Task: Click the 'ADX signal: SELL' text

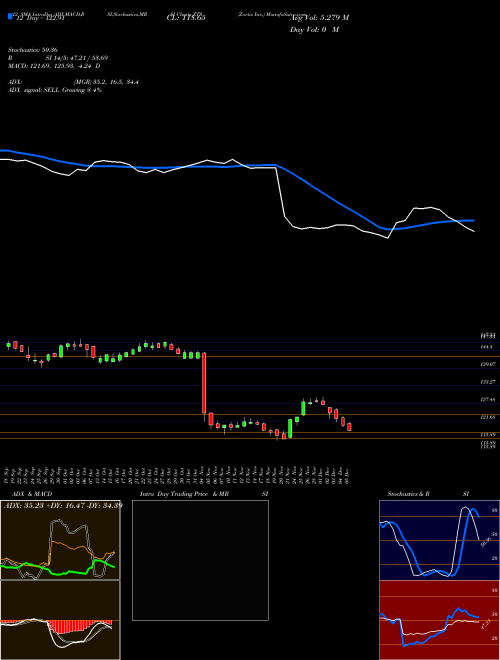Action: [x=34, y=90]
